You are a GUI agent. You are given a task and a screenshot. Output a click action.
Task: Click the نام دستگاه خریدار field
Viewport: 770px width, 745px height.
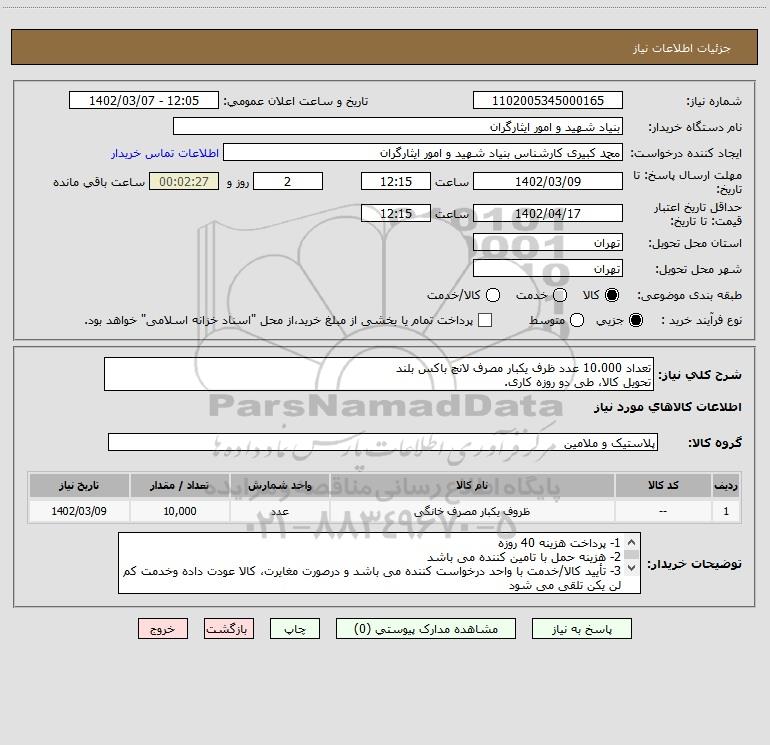(398, 126)
